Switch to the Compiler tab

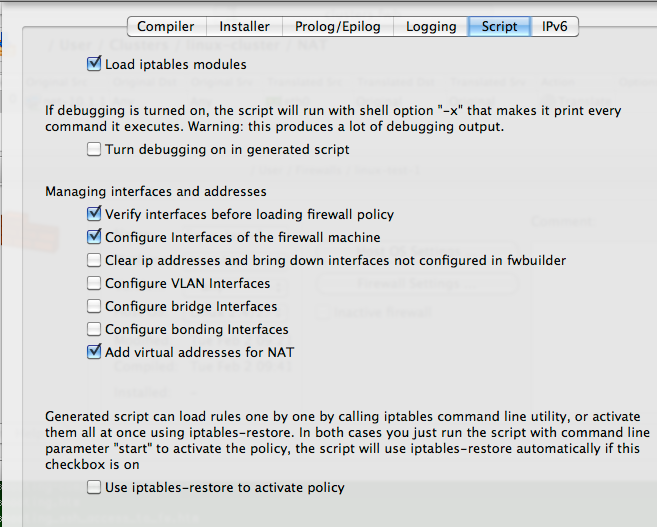tap(166, 27)
